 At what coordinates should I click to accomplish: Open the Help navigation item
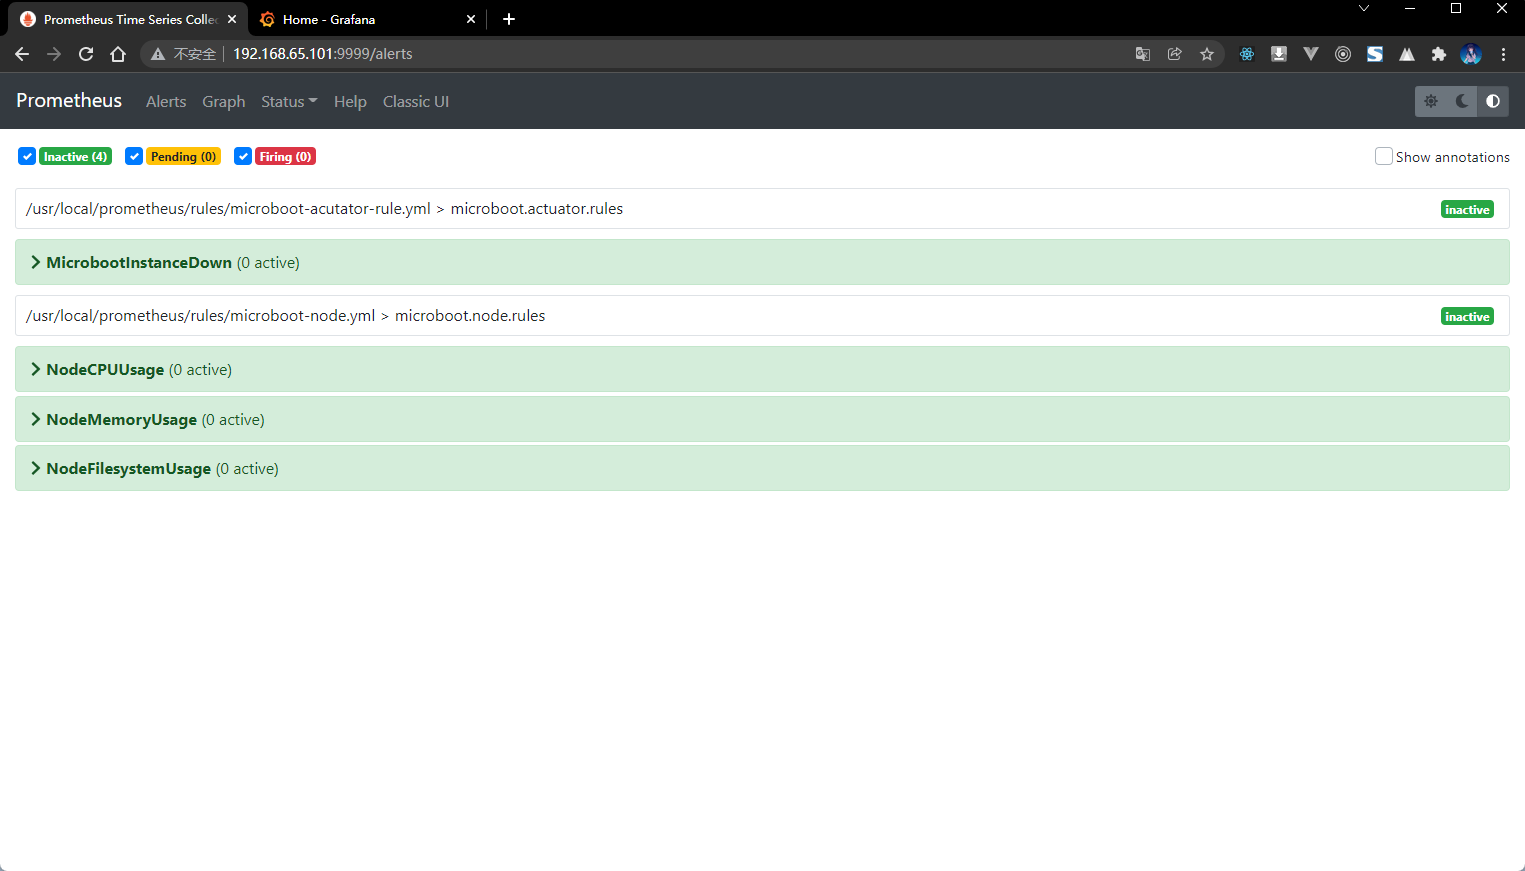(350, 101)
